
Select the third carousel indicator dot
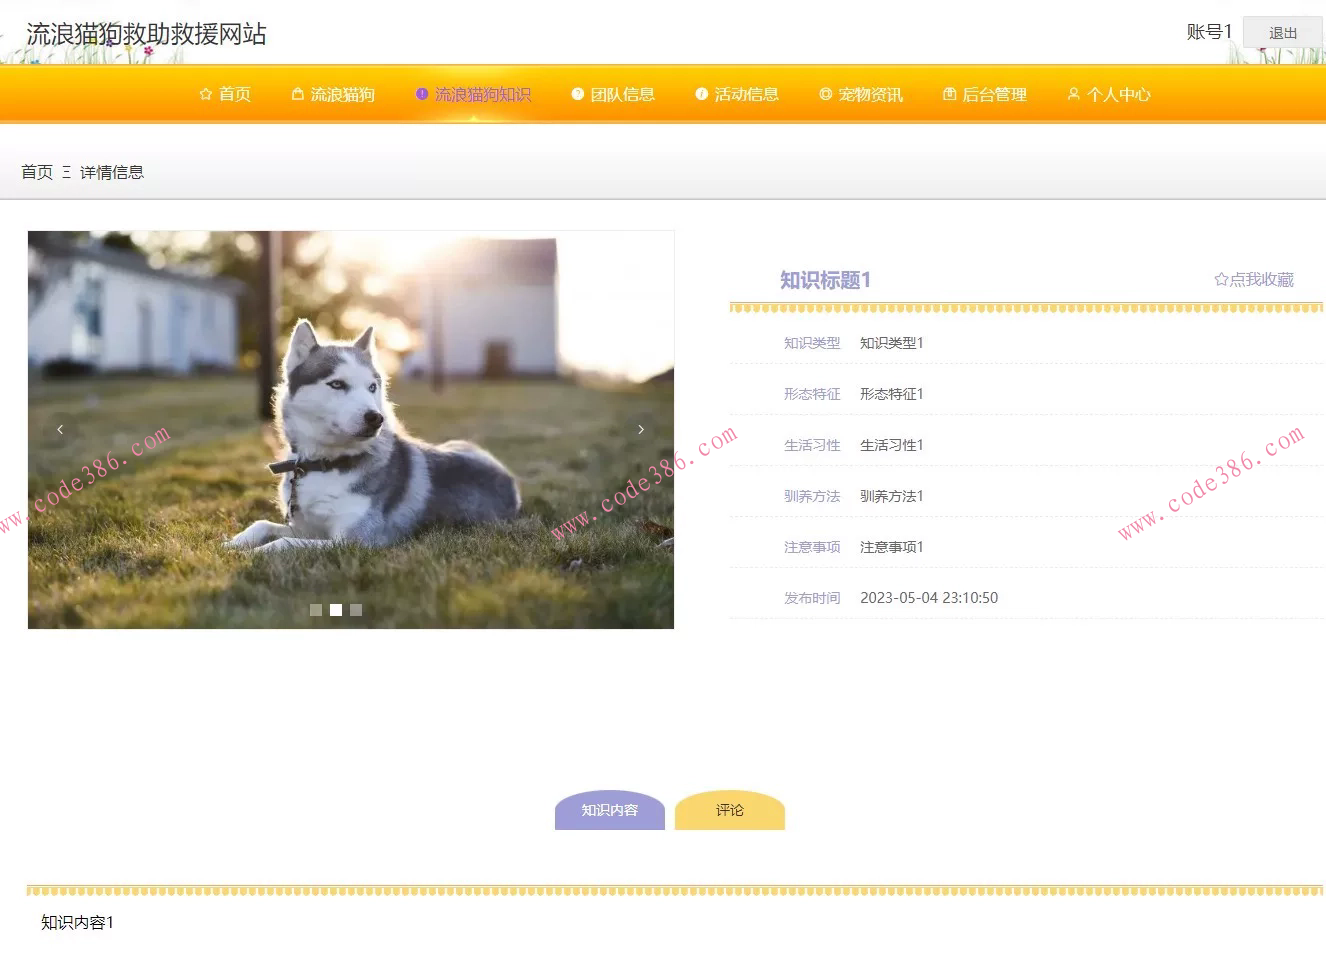(356, 610)
